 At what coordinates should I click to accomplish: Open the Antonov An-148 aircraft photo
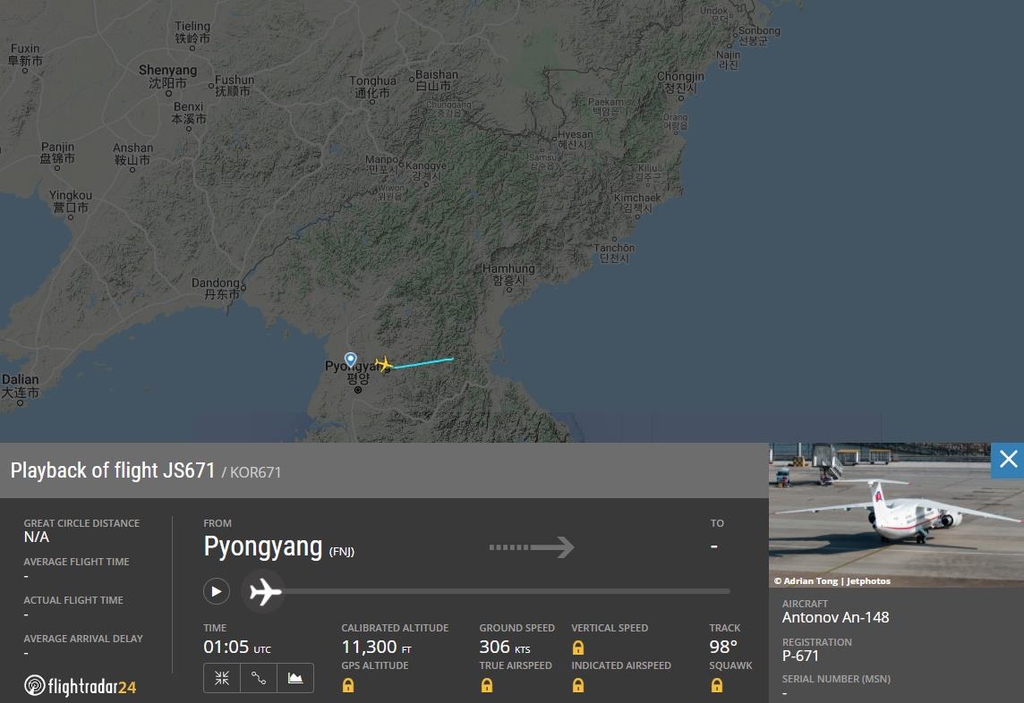[896, 515]
